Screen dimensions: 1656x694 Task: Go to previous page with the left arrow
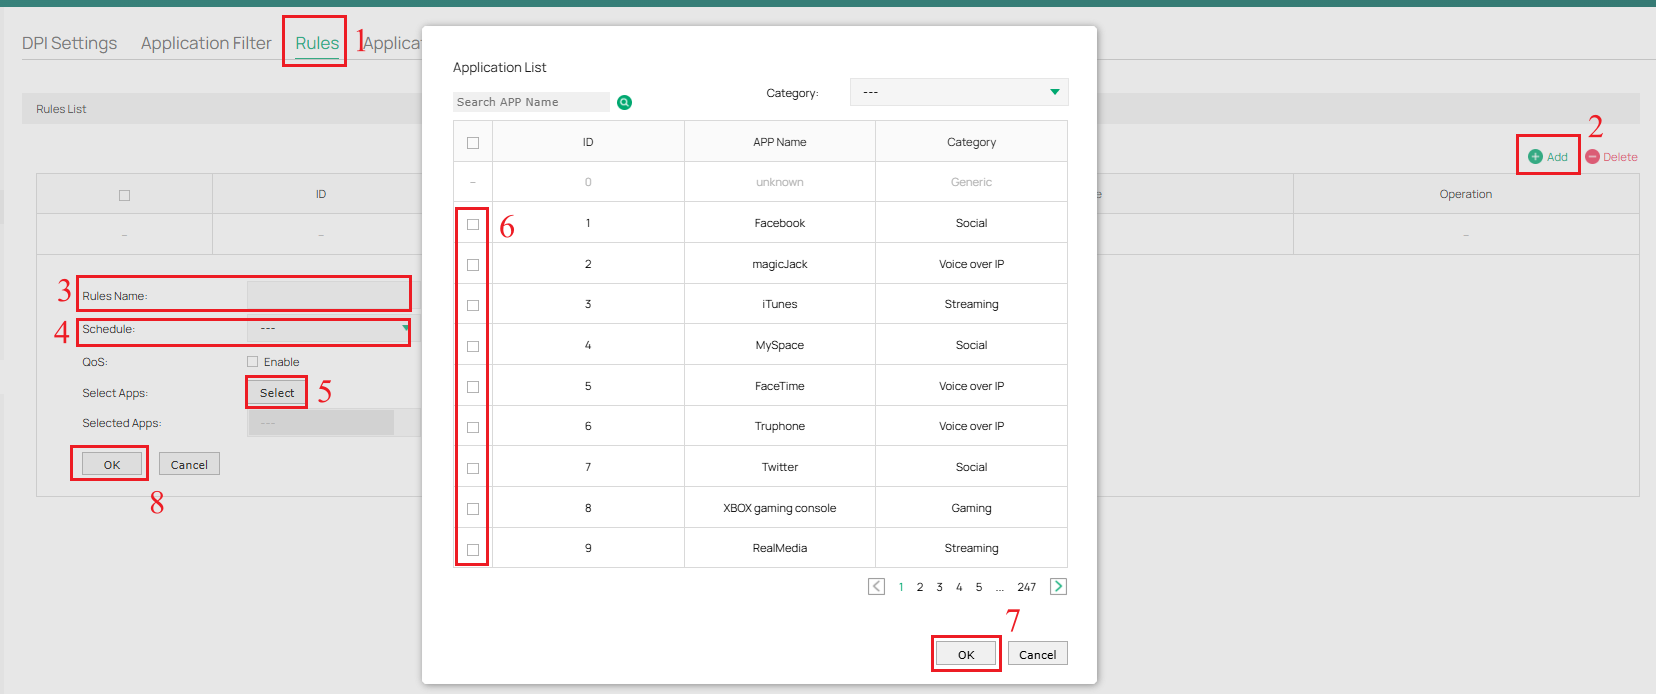[x=876, y=587]
